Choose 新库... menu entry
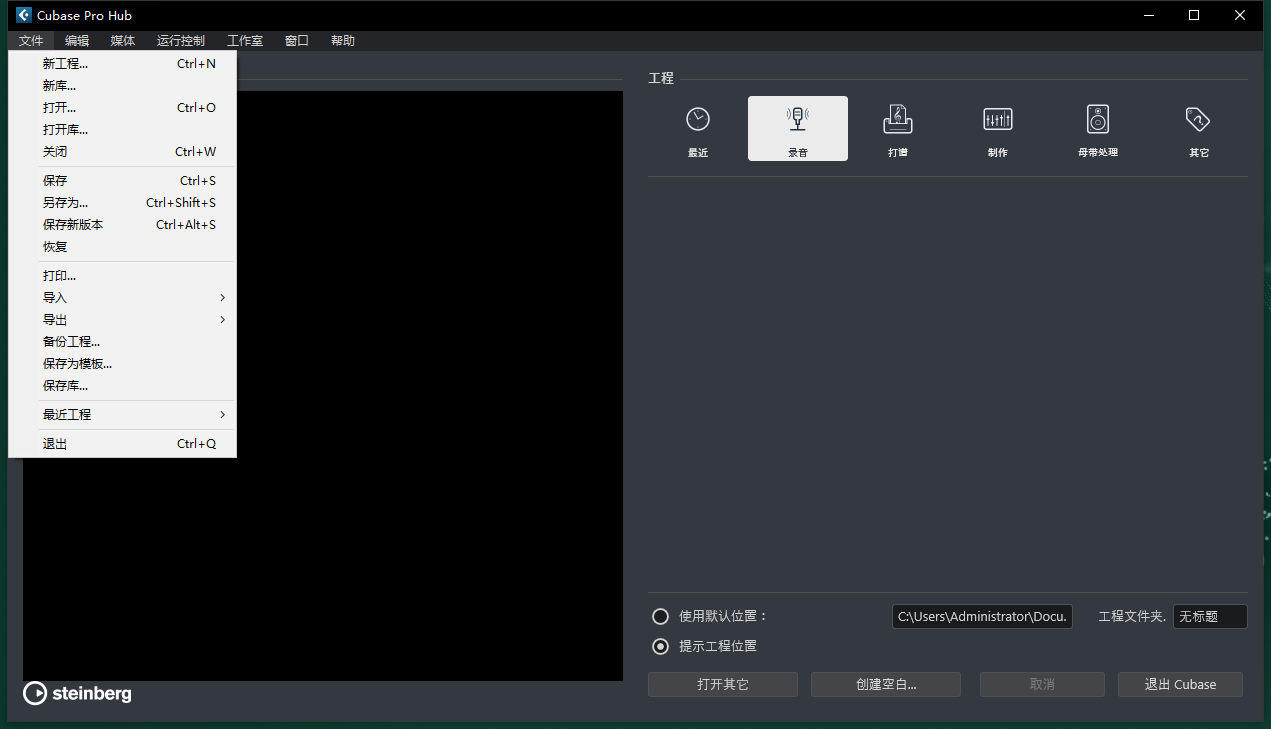Viewport: 1271px width, 729px height. pyautogui.click(x=122, y=86)
